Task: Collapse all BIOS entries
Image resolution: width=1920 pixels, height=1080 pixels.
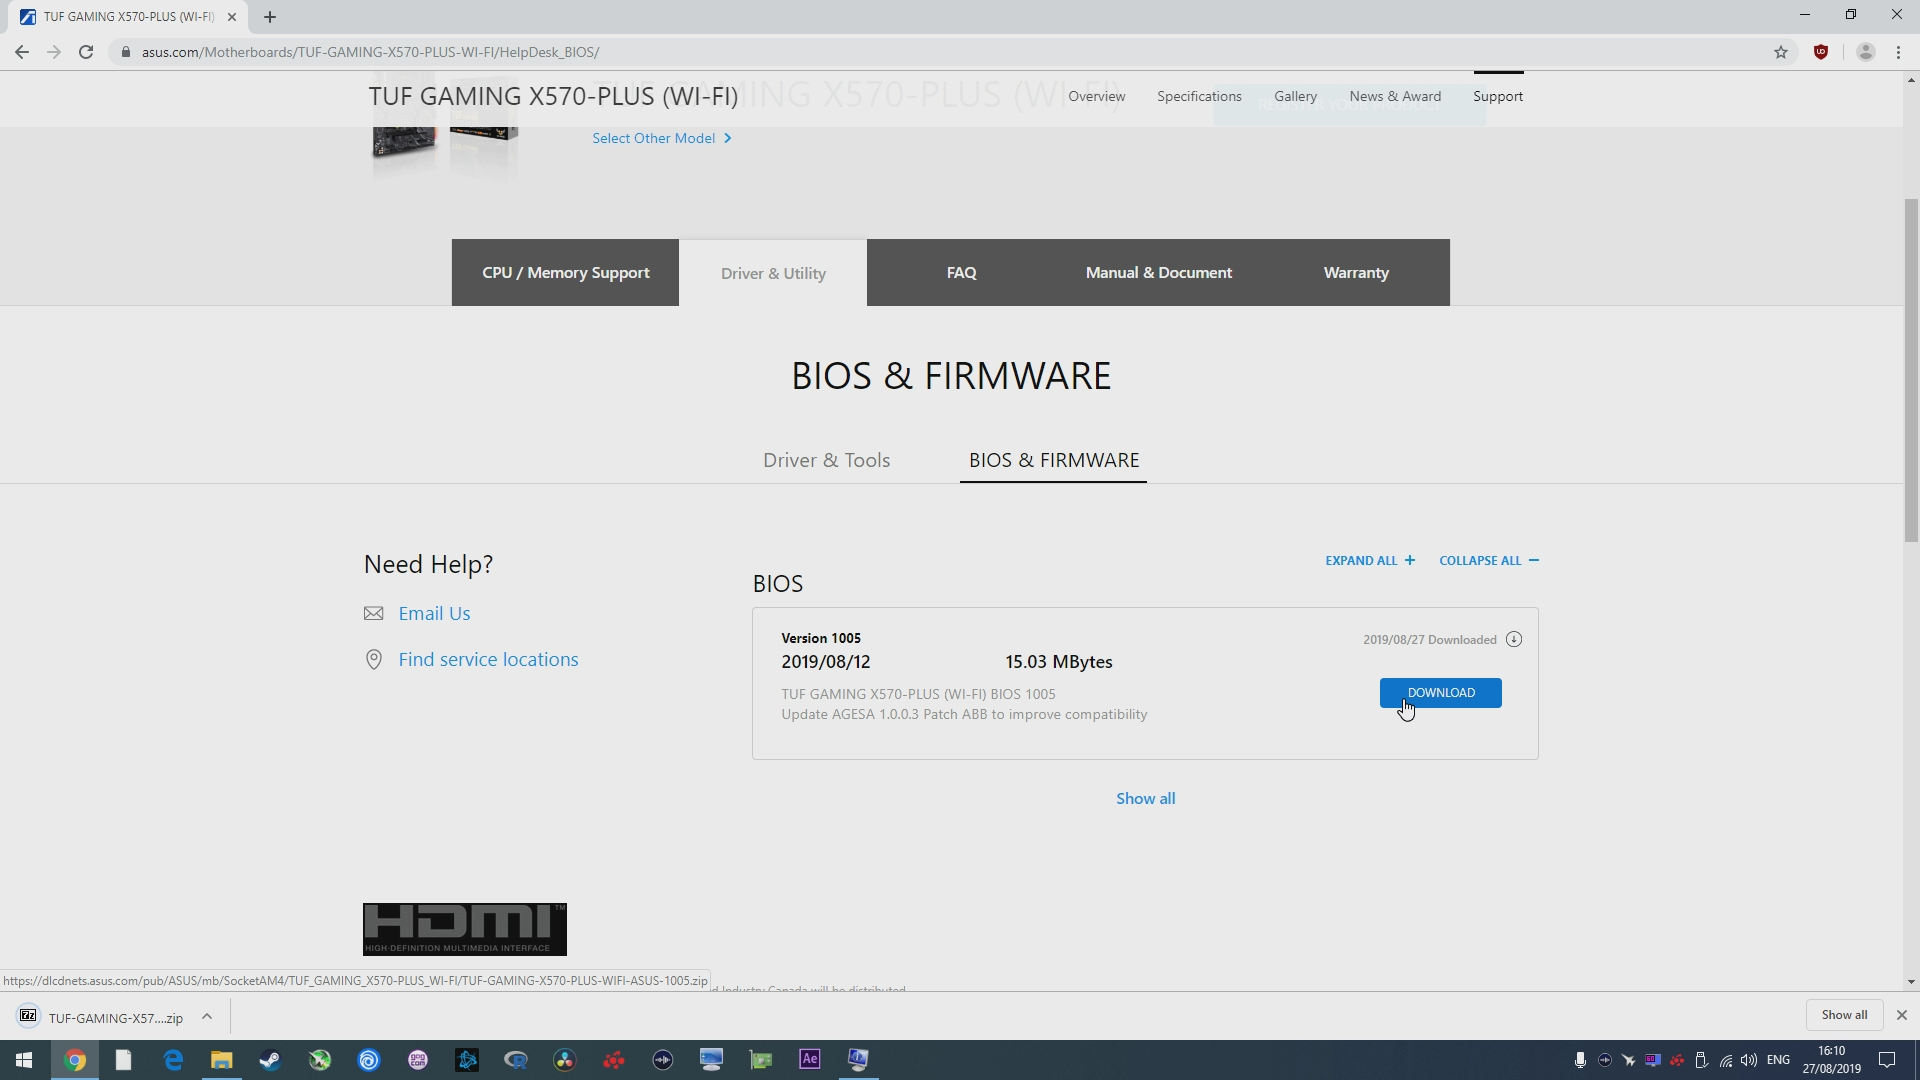Action: pos(1489,560)
